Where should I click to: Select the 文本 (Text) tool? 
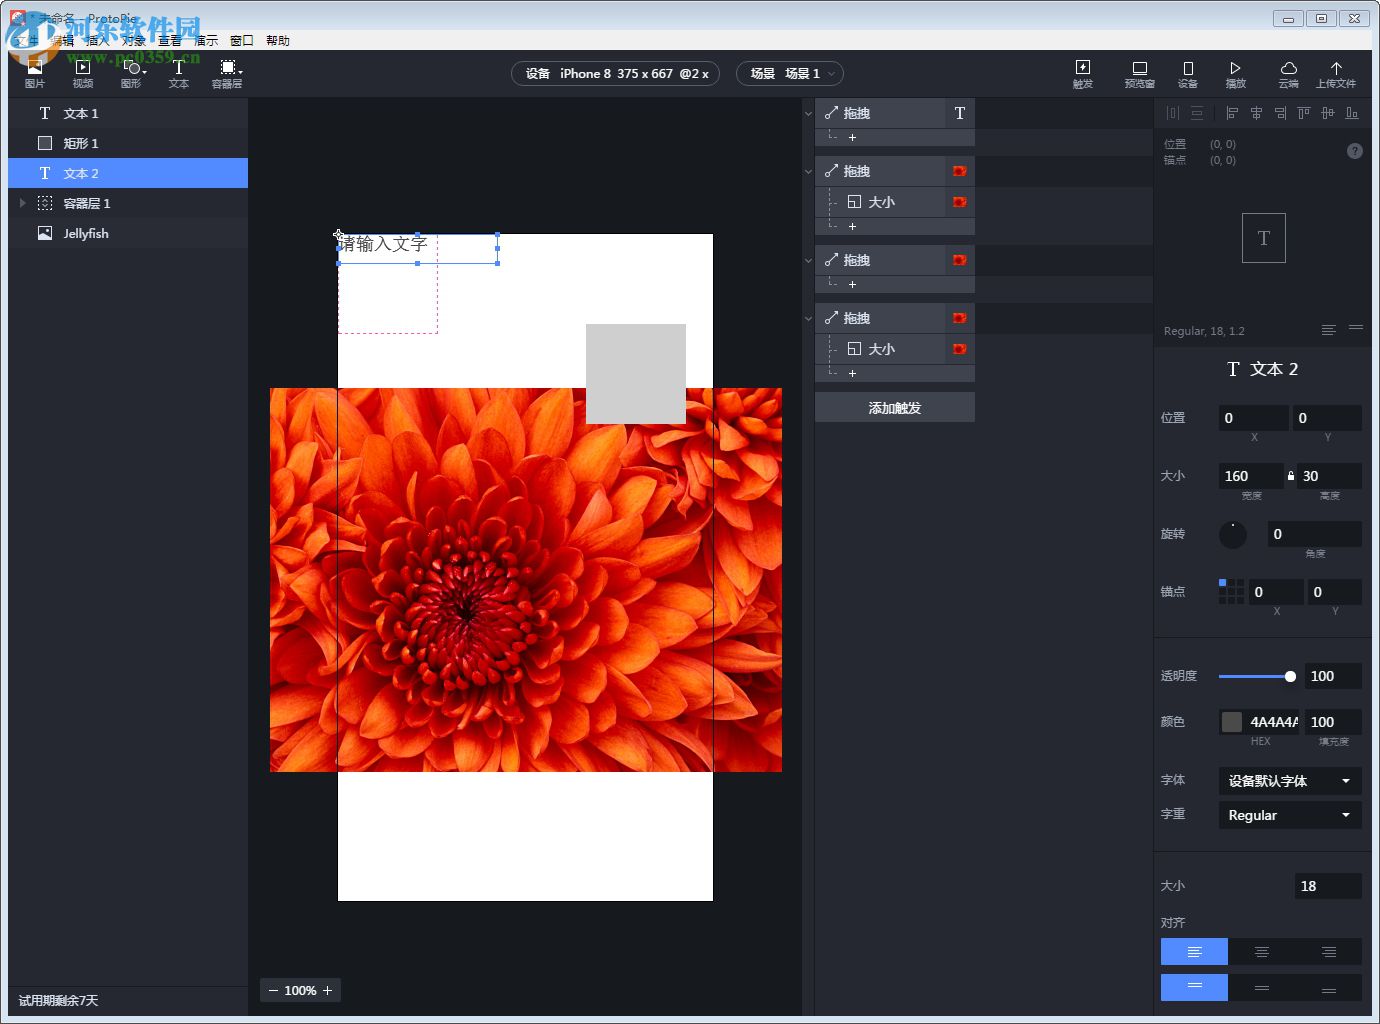coord(178,72)
